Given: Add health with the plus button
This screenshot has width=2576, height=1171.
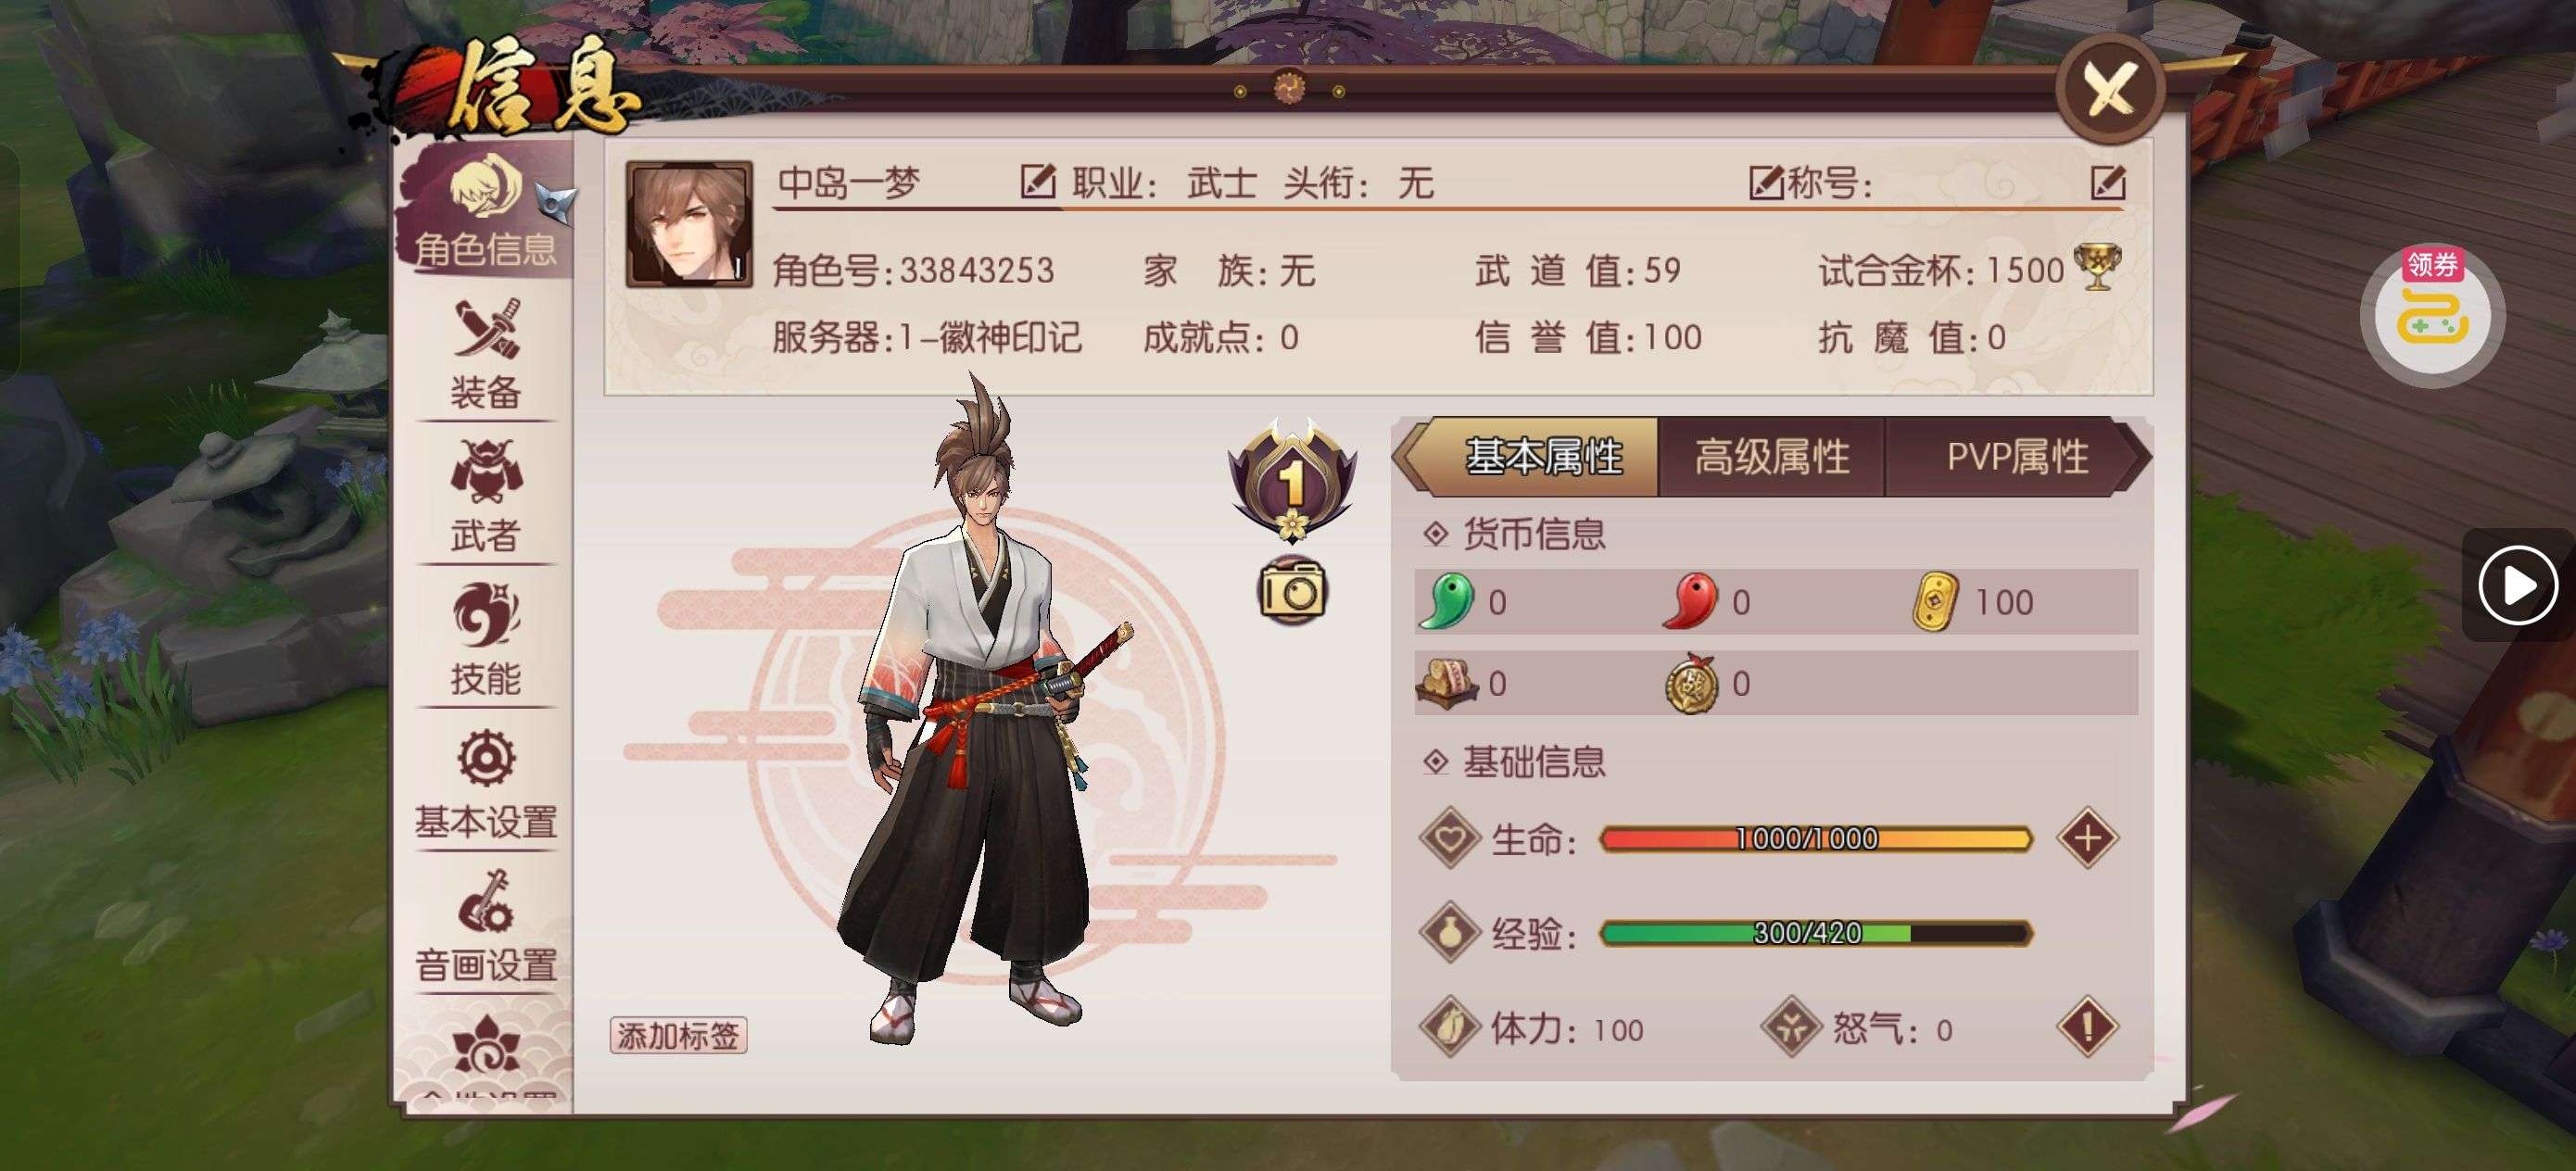Looking at the screenshot, I should (2087, 837).
